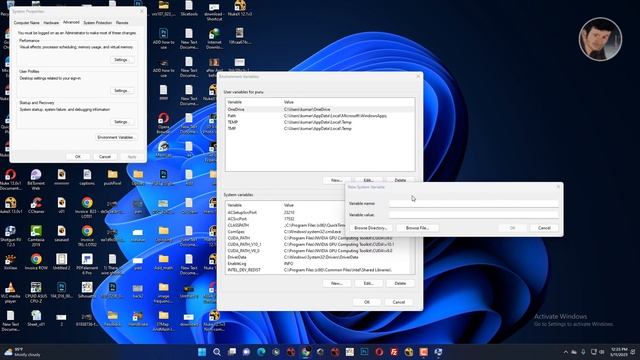
Task: Select the CUDA_PATH_V10_1 system variable row
Action: [318, 244]
